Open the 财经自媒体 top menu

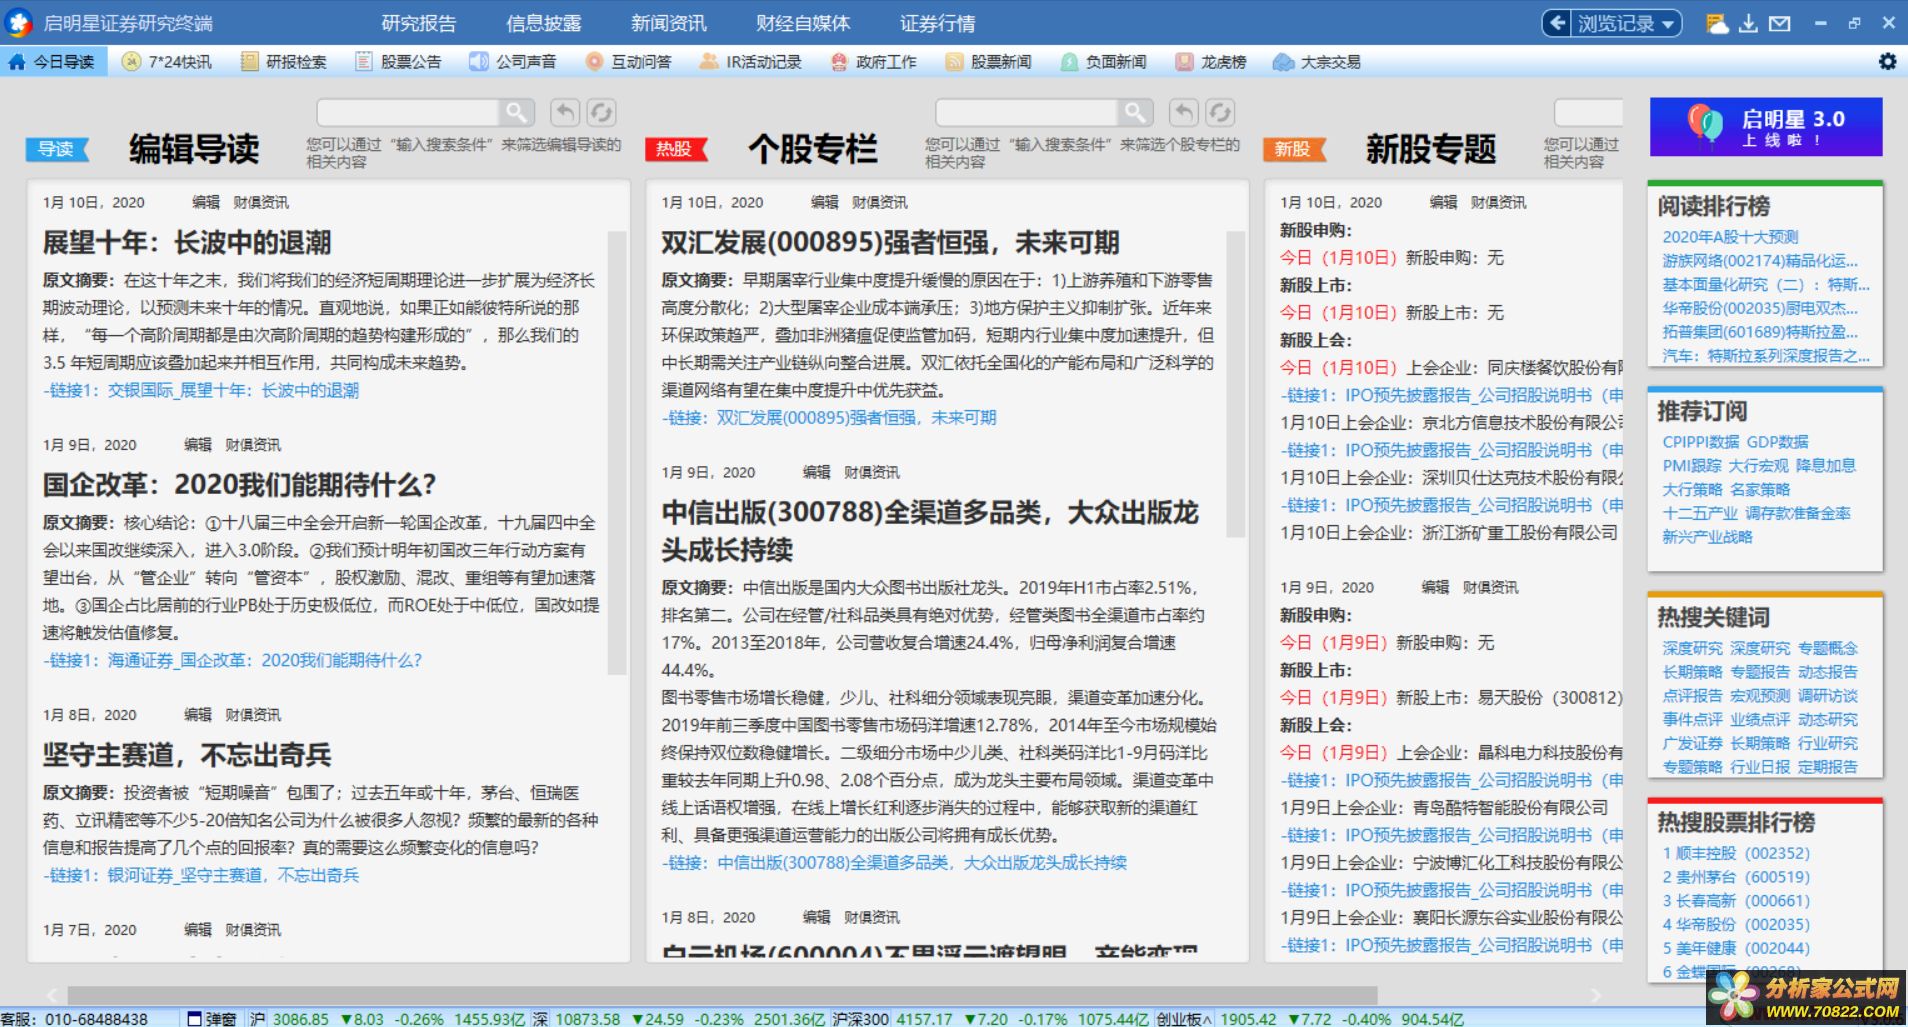click(803, 23)
